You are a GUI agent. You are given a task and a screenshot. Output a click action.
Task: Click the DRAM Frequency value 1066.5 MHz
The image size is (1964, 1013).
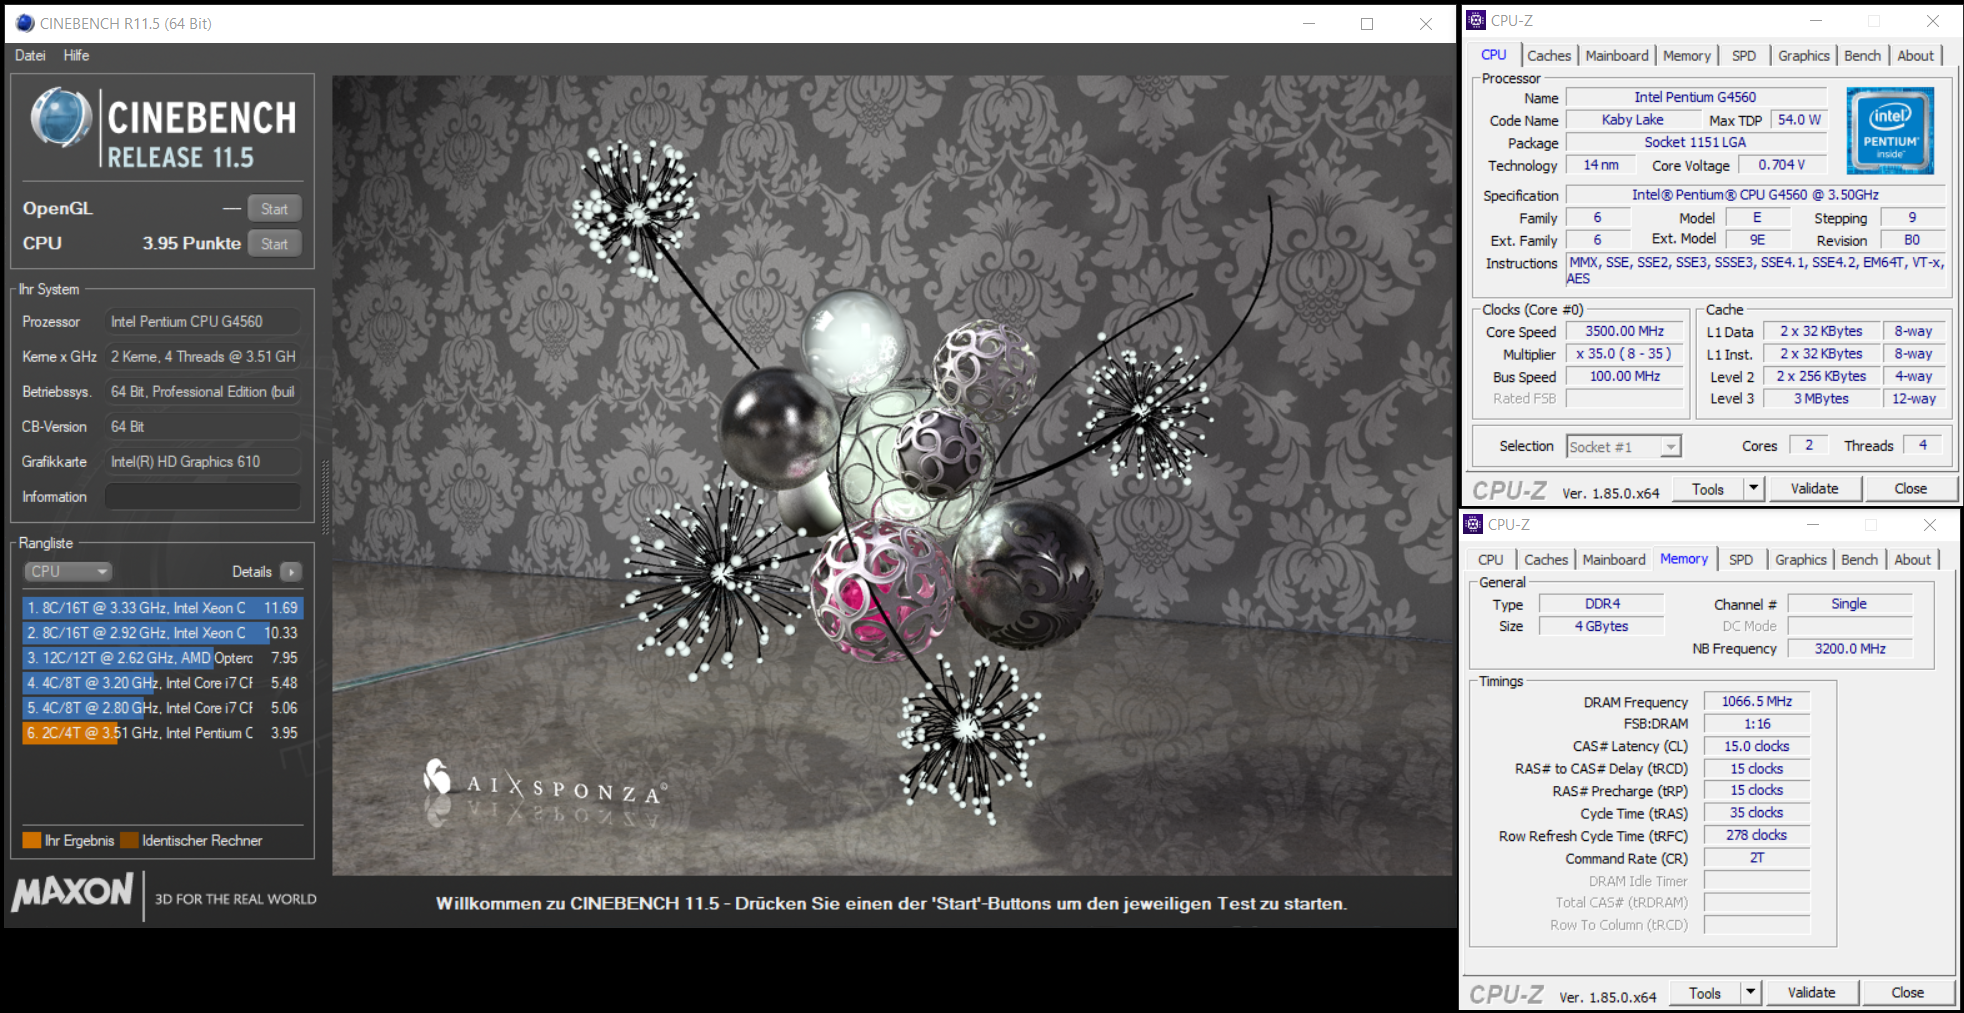(1757, 701)
